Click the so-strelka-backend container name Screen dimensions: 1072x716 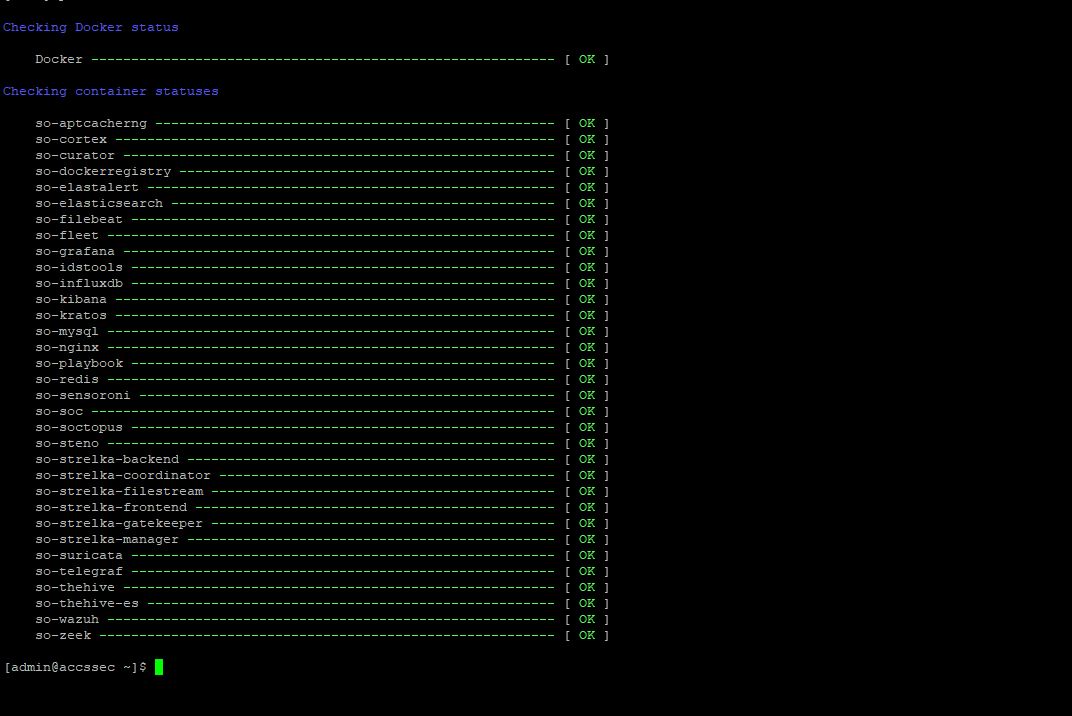(107, 460)
